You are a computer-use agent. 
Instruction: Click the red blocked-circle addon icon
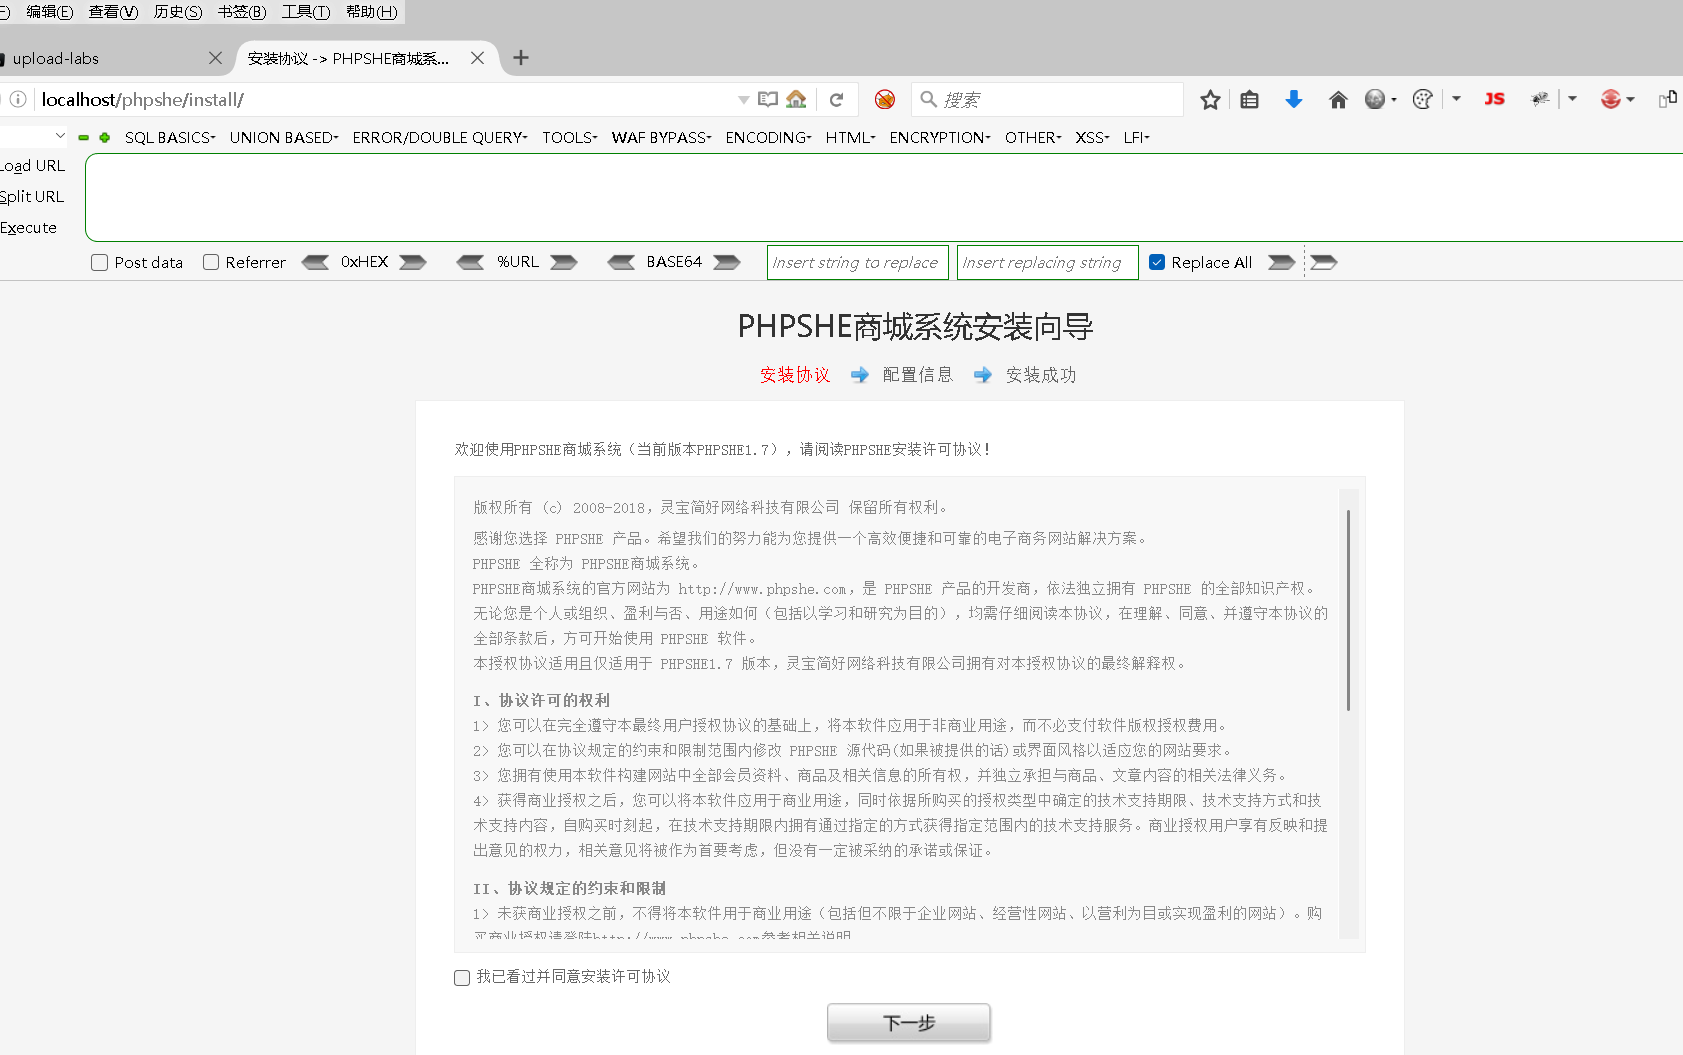coord(884,99)
